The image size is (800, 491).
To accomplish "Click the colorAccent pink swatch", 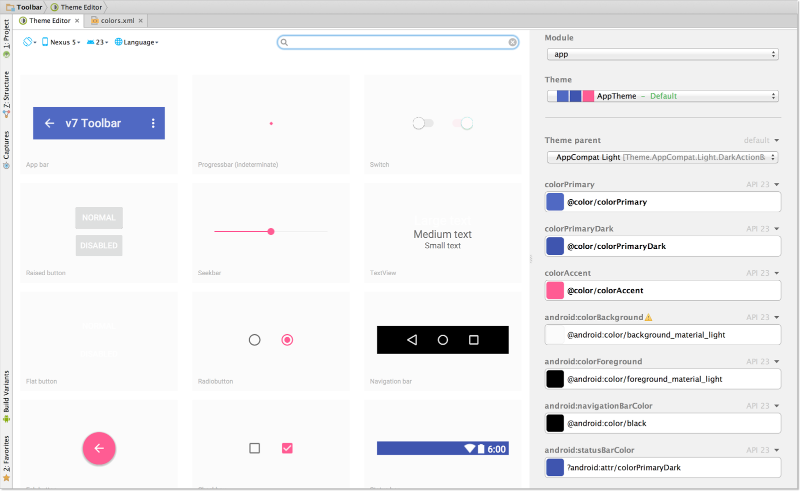I will [555, 290].
